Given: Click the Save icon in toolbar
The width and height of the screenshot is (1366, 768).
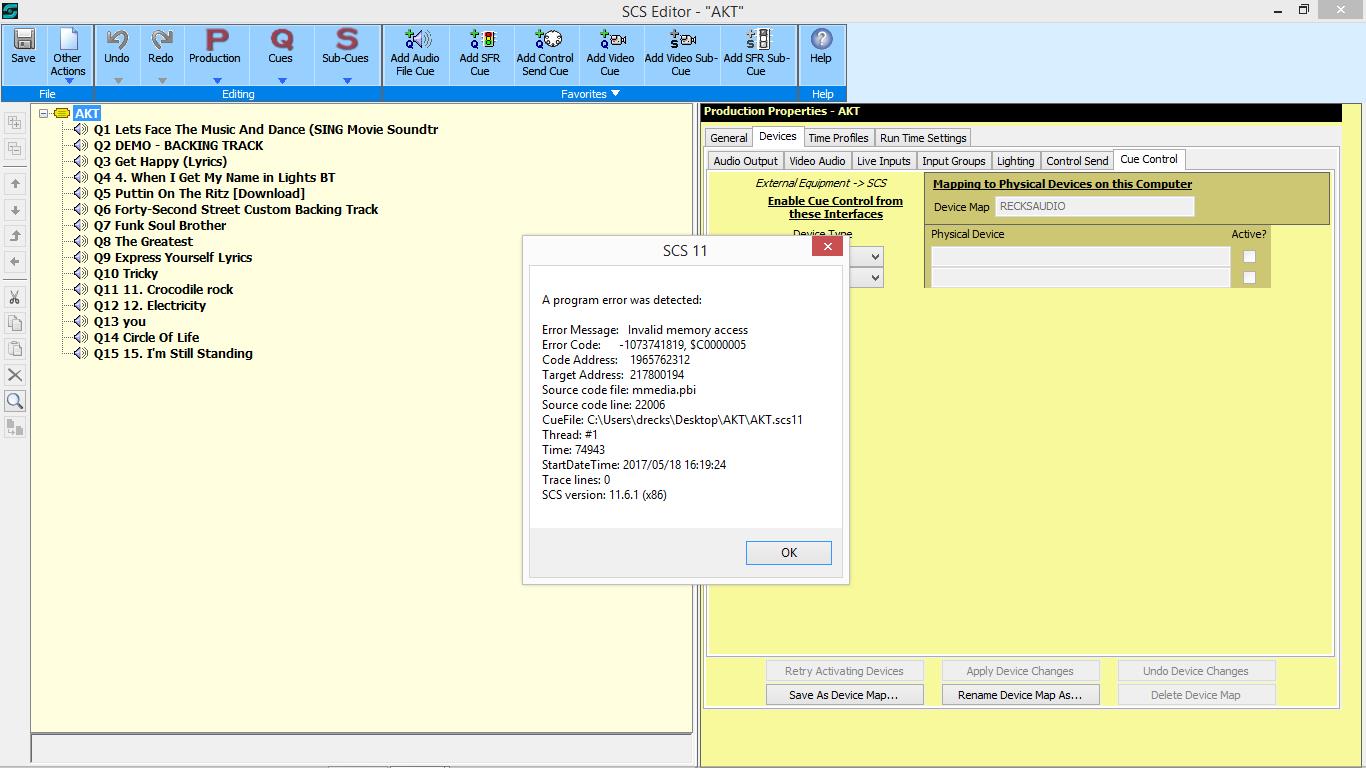Looking at the screenshot, I should (23, 41).
